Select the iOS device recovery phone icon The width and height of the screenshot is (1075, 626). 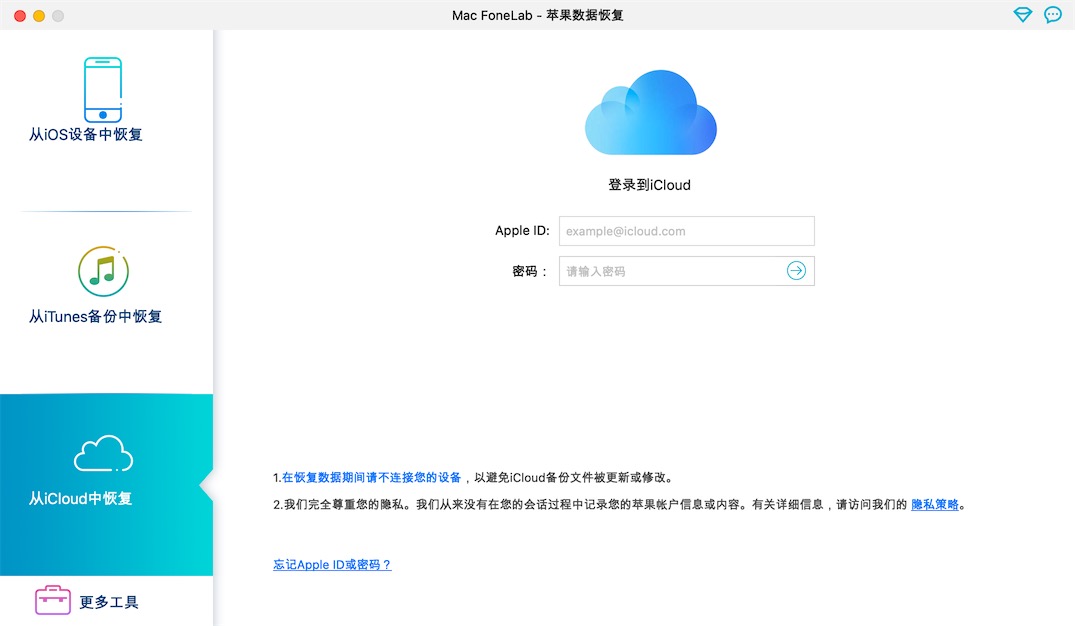103,89
